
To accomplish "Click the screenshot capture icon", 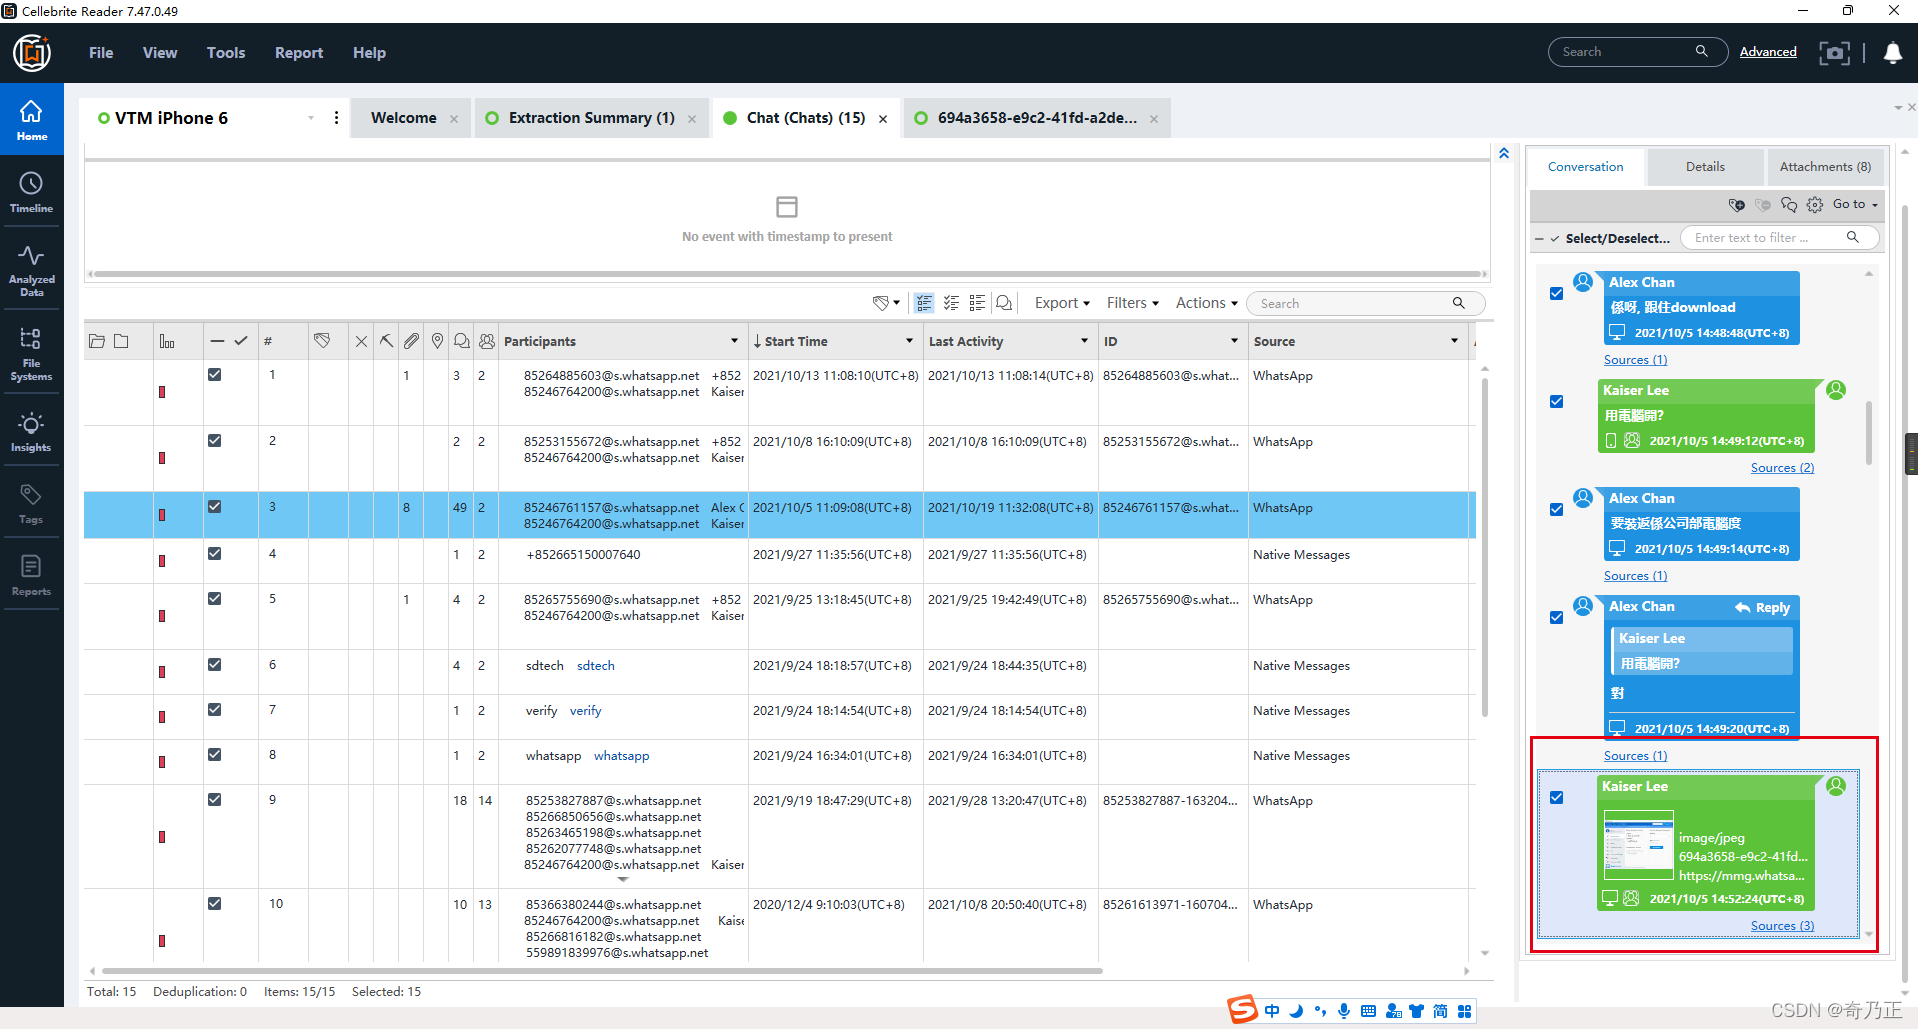I will point(1834,53).
